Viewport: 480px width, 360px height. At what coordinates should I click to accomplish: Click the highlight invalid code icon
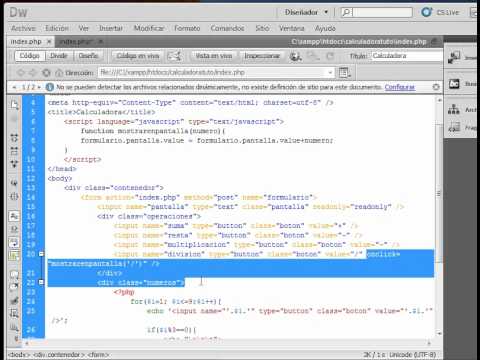click(x=14, y=229)
